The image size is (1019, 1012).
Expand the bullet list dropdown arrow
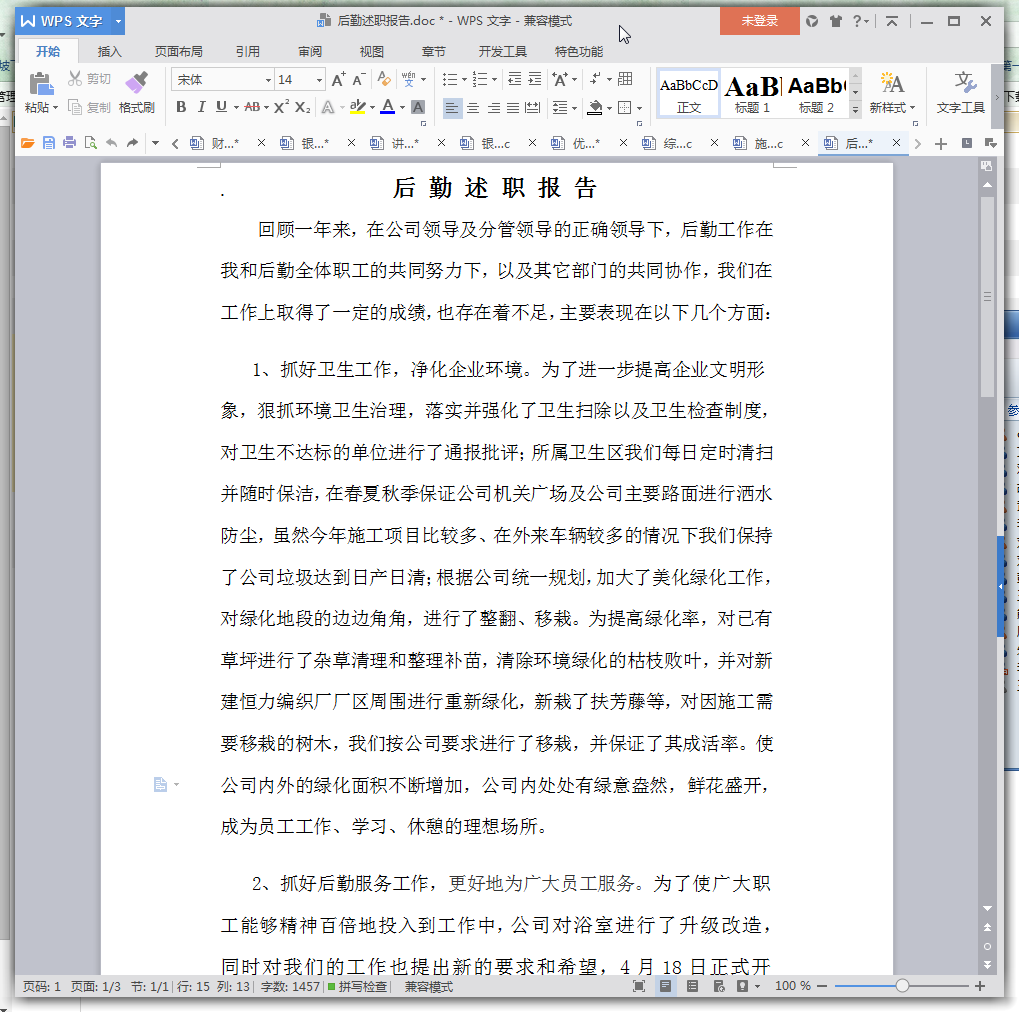pyautogui.click(x=464, y=80)
